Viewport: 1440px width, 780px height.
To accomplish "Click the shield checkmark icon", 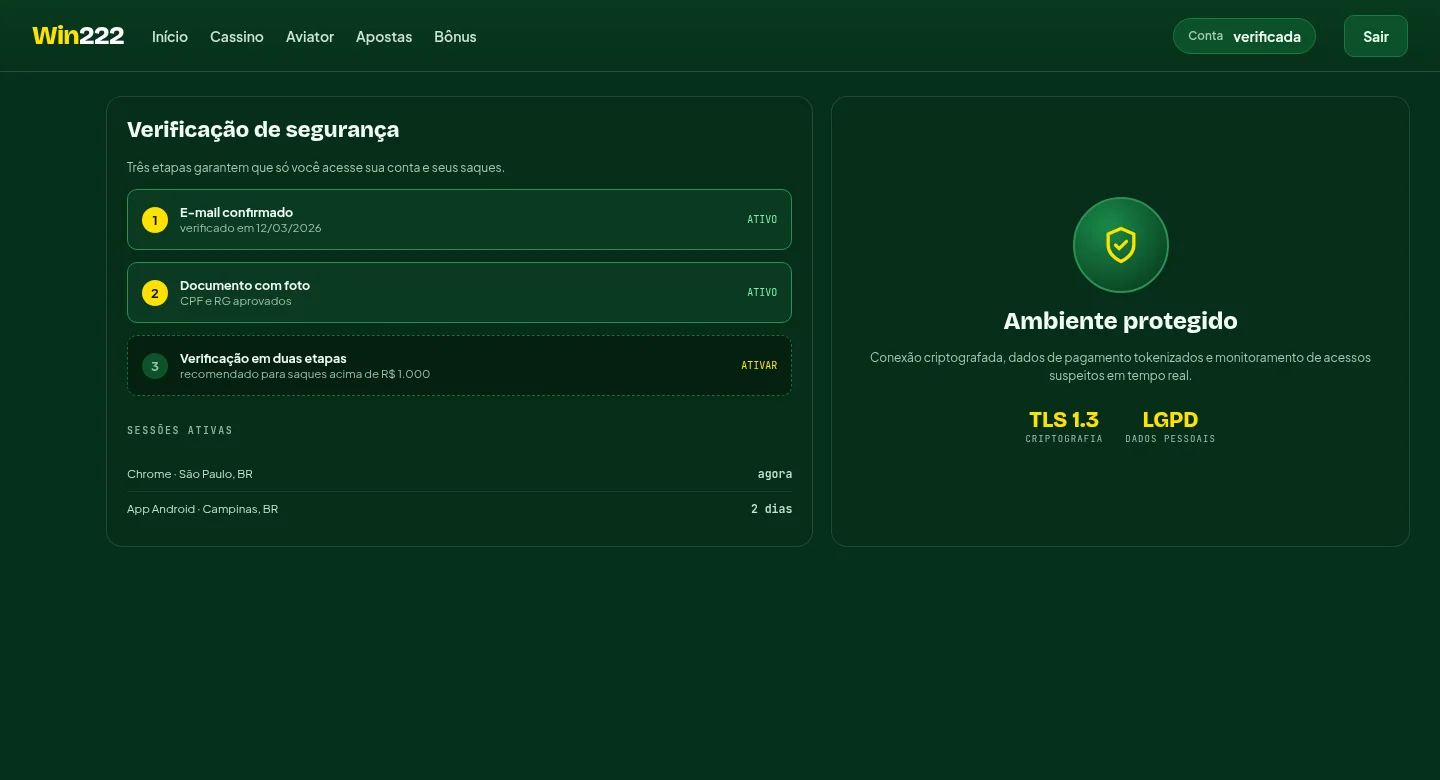I will [x=1120, y=245].
